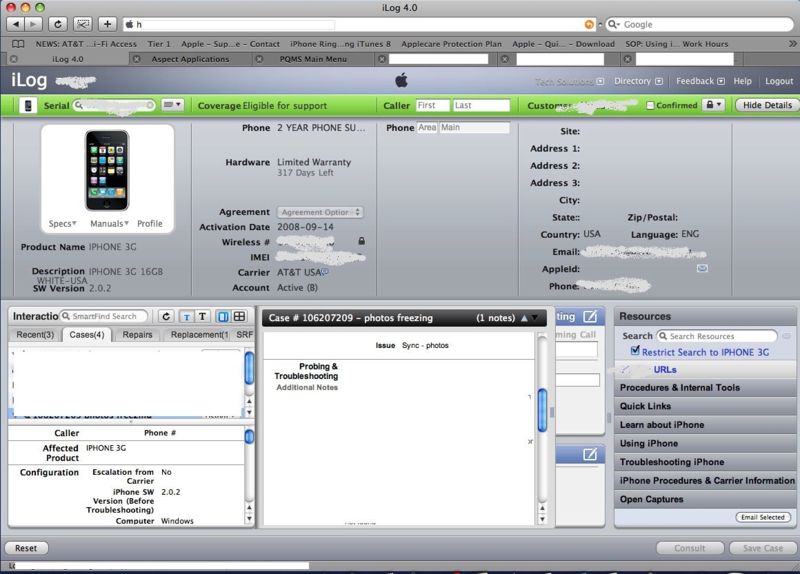Image resolution: width=800 pixels, height=574 pixels.
Task: Open the dropdown next to the Serial field
Action: (x=172, y=105)
